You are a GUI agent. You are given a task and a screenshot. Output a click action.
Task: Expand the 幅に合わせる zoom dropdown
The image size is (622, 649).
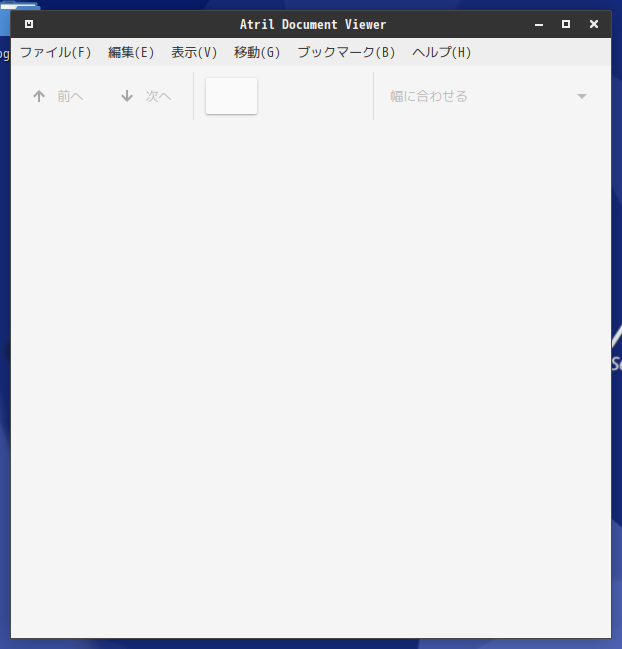(x=488, y=96)
